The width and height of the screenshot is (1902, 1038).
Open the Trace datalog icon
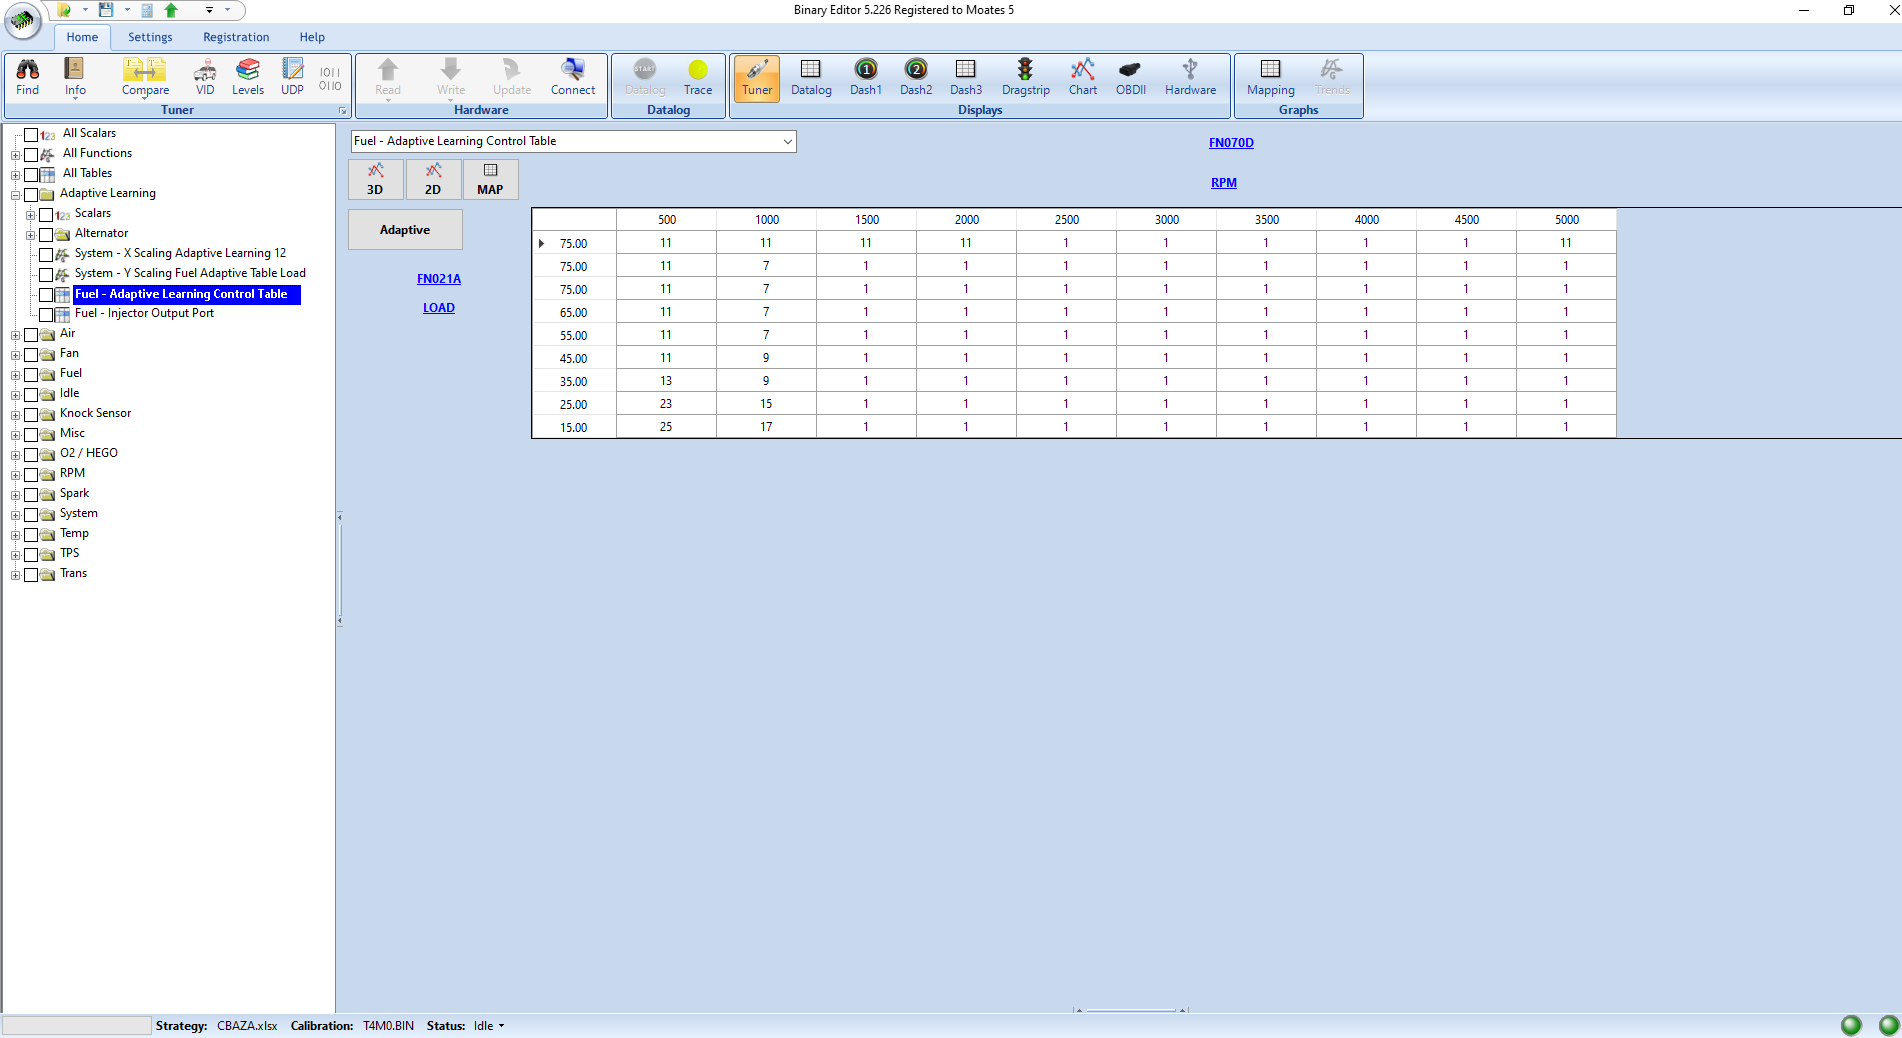coord(698,77)
